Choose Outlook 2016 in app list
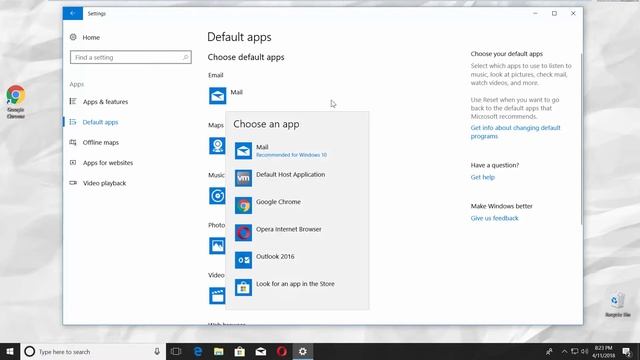This screenshot has width=640, height=360. 297,260
